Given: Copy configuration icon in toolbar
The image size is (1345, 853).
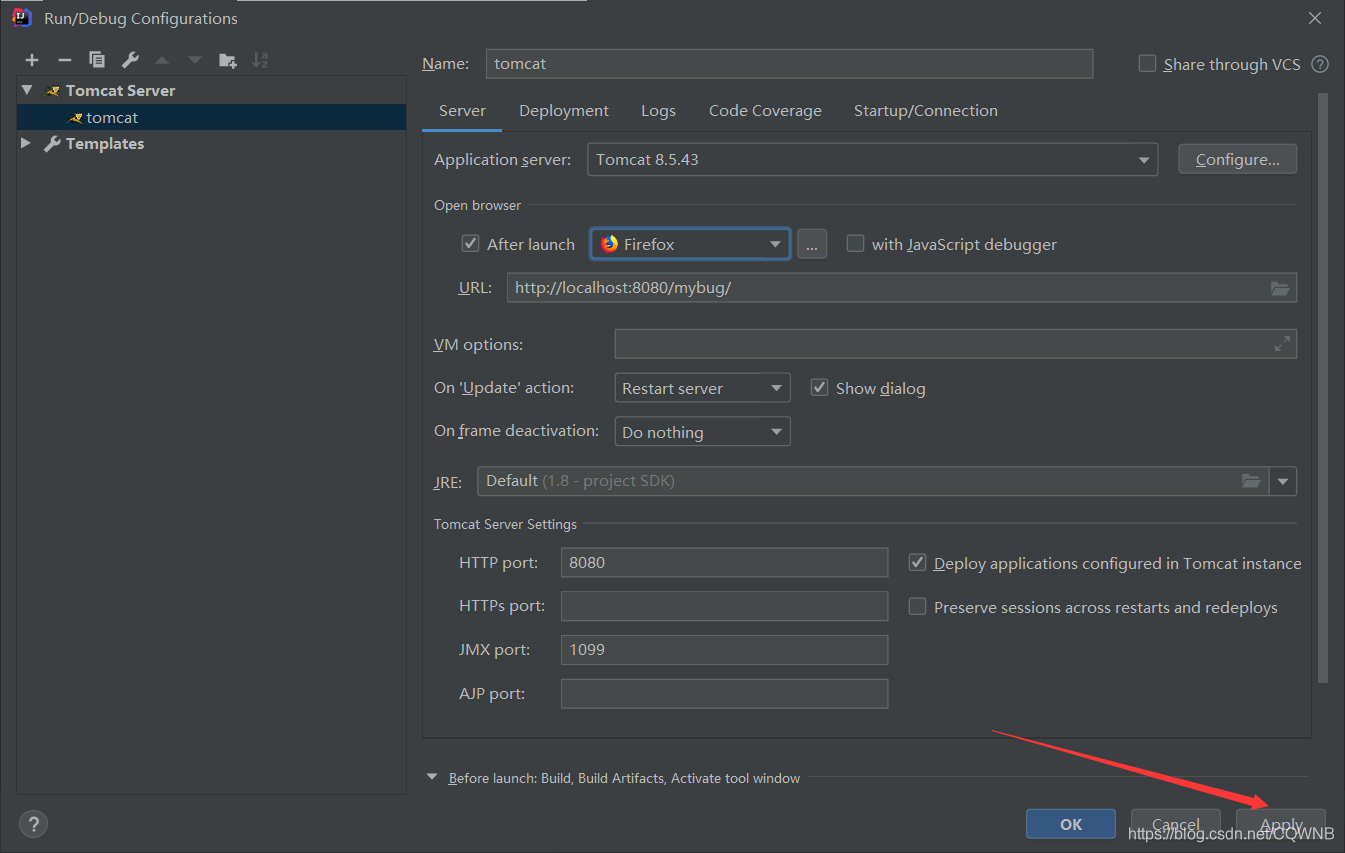Looking at the screenshot, I should (x=97, y=60).
